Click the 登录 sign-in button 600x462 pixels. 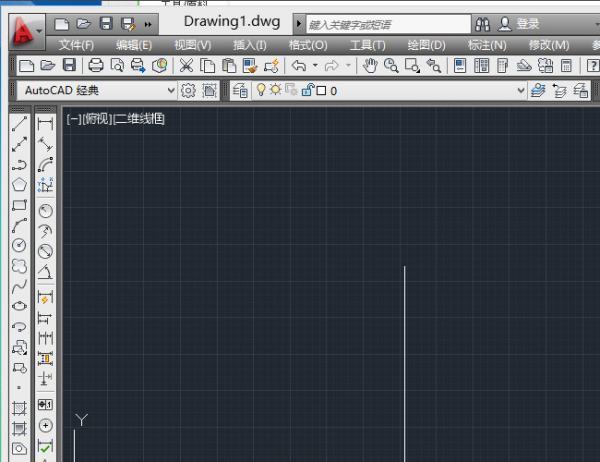[519, 24]
